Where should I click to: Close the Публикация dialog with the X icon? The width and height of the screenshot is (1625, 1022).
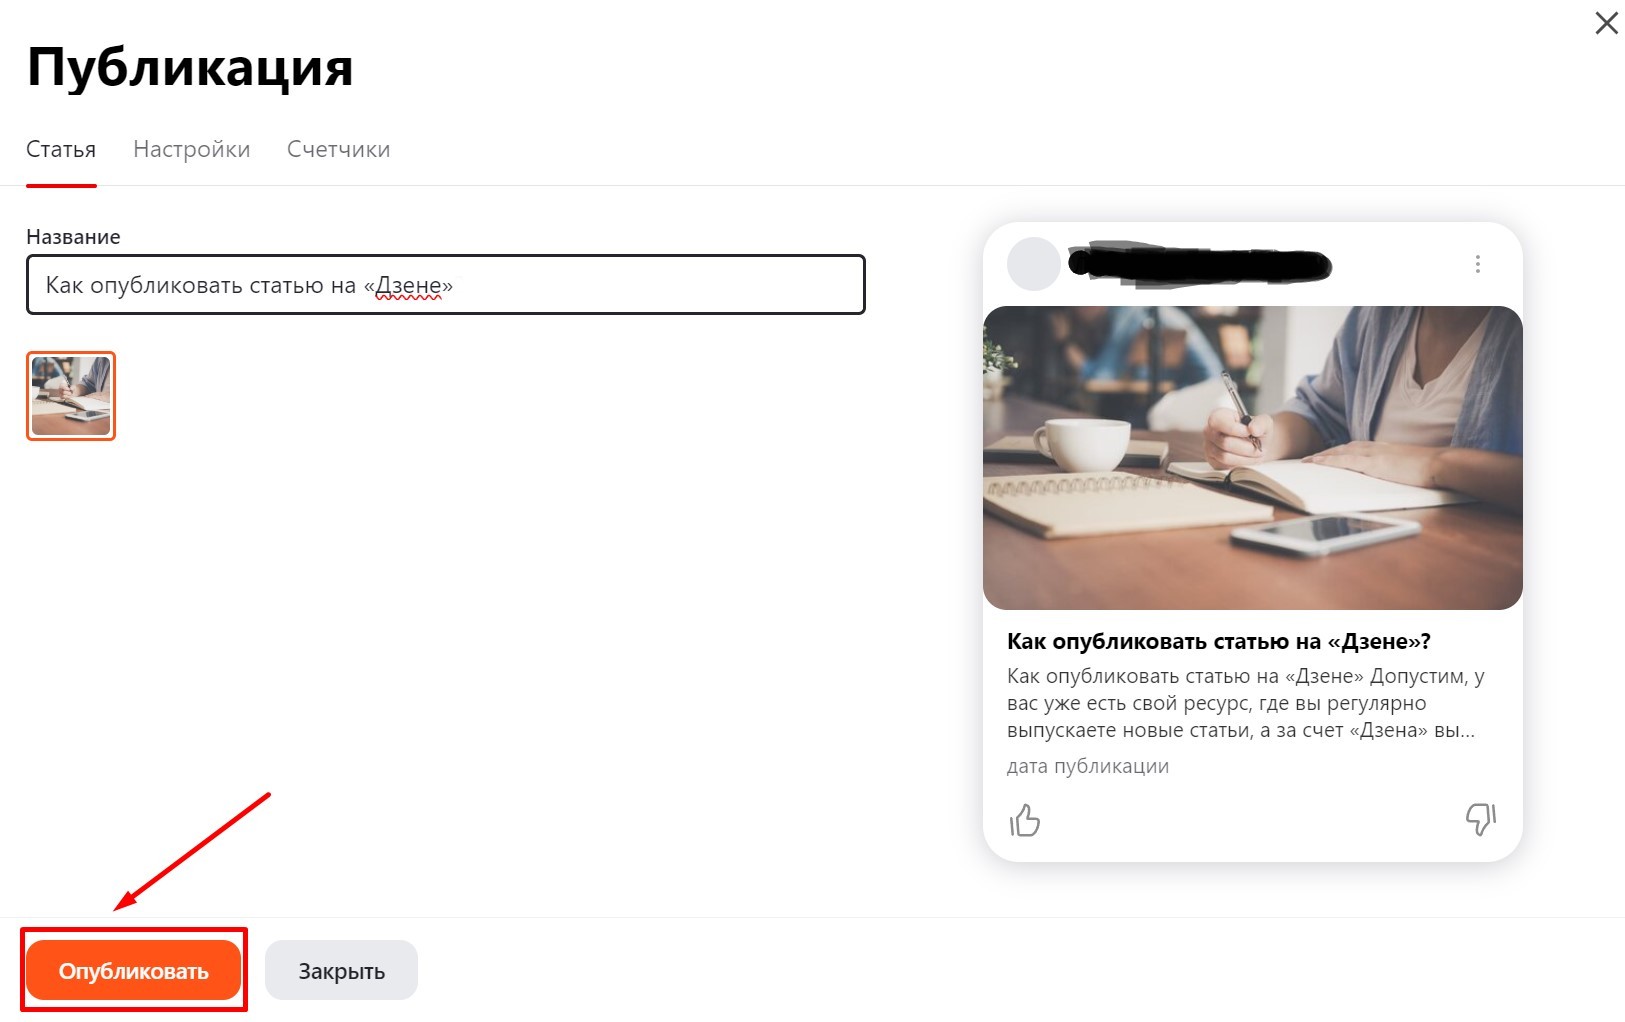point(1606,23)
